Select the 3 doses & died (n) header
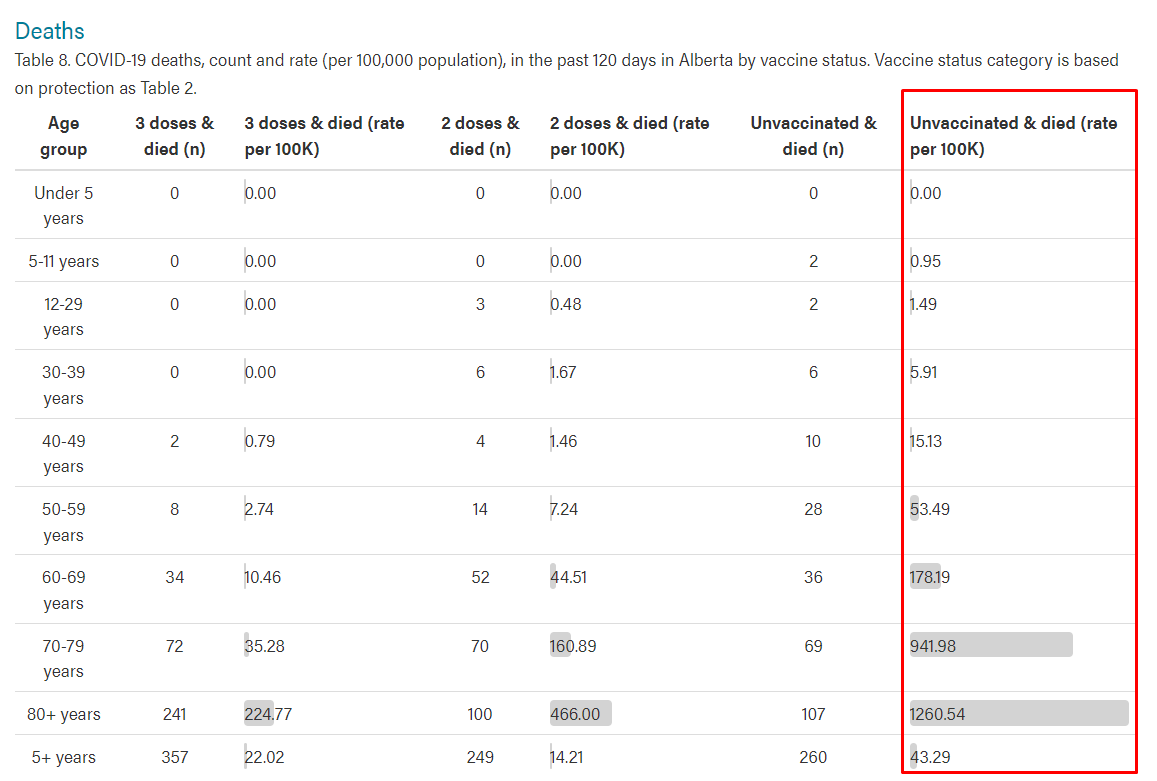This screenshot has height=781, width=1157. tap(174, 136)
